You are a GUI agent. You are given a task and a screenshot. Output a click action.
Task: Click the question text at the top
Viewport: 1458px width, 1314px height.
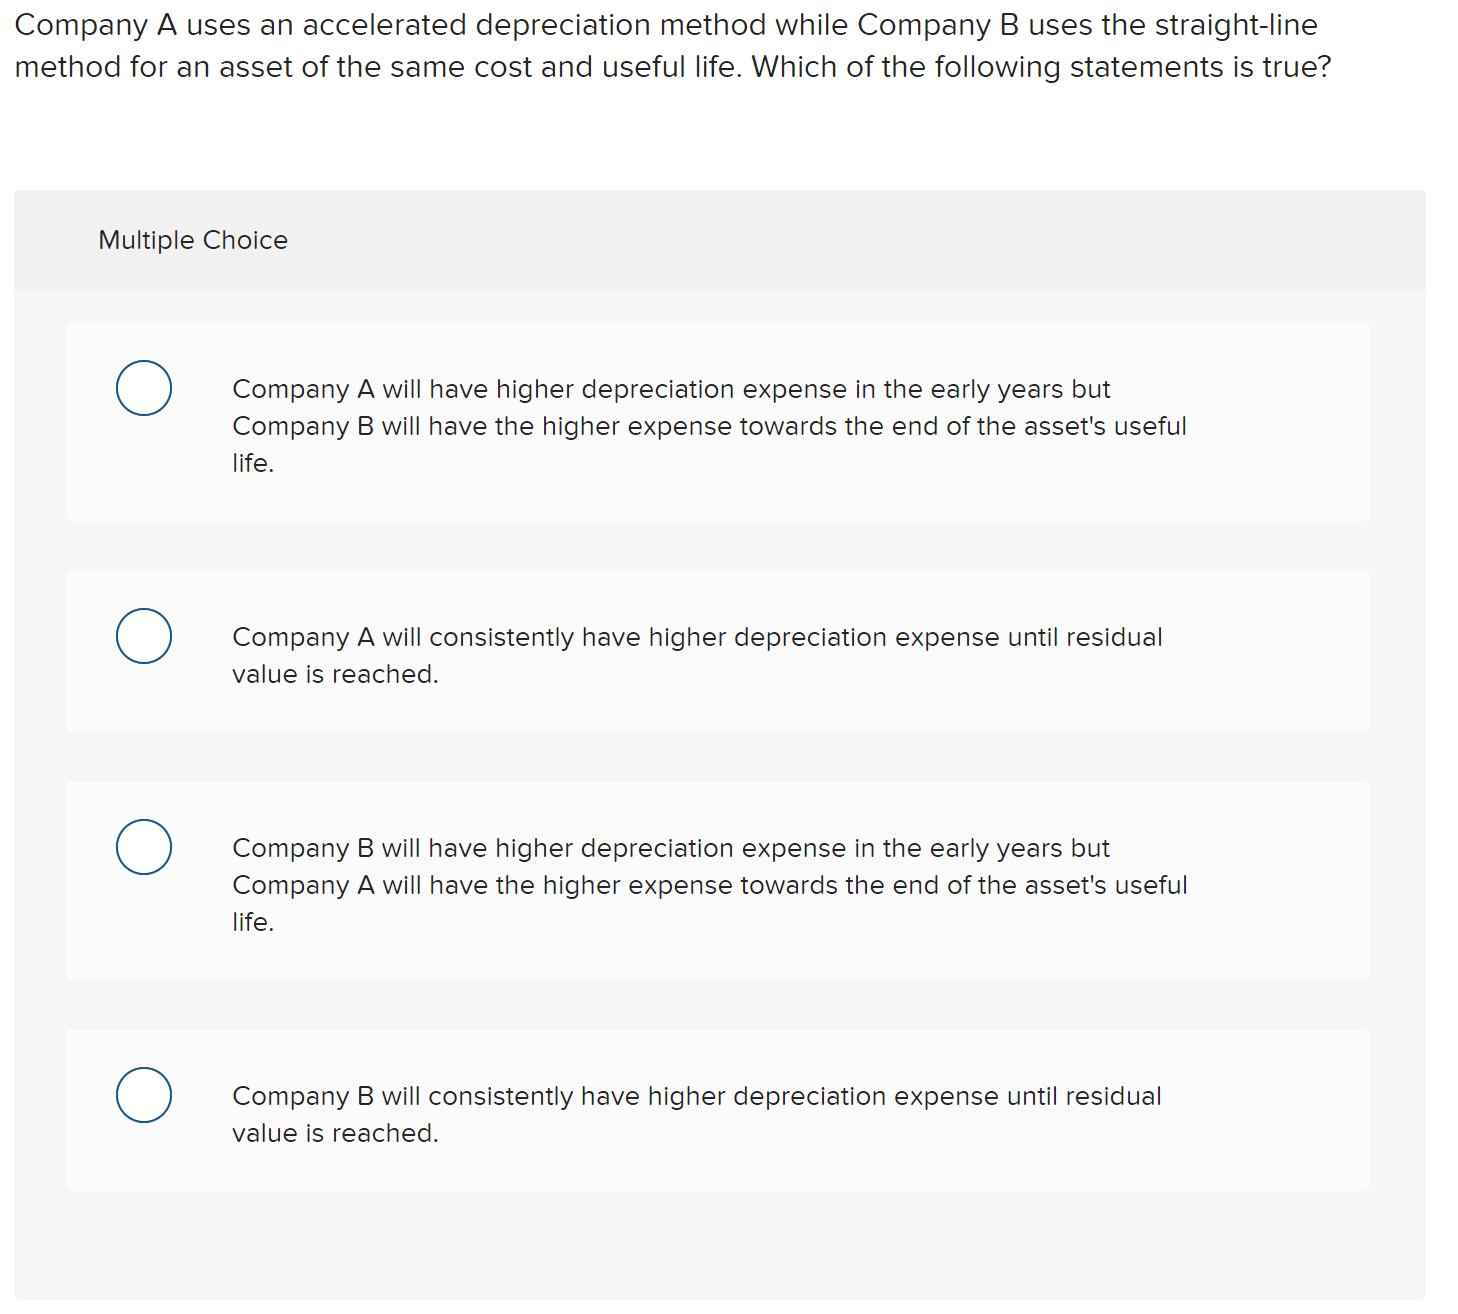click(670, 45)
